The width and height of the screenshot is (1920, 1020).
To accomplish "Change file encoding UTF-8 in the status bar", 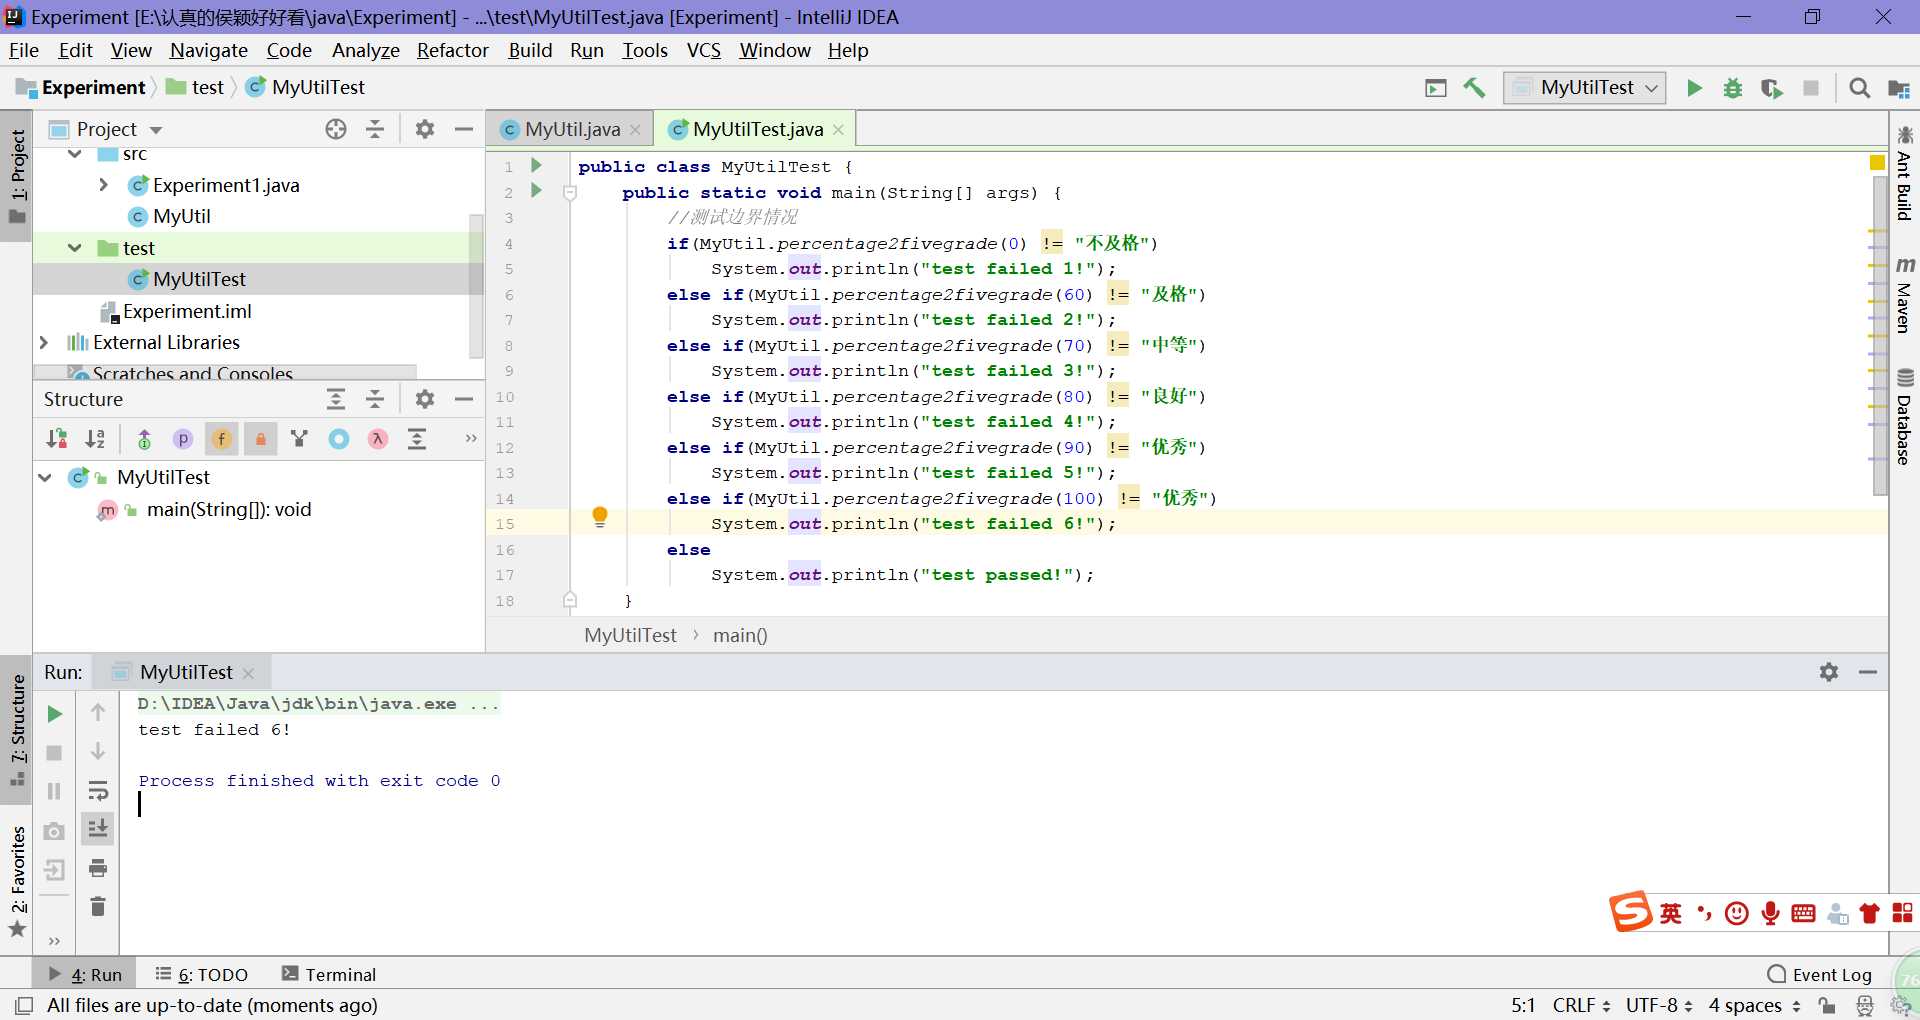I will [x=1659, y=1005].
